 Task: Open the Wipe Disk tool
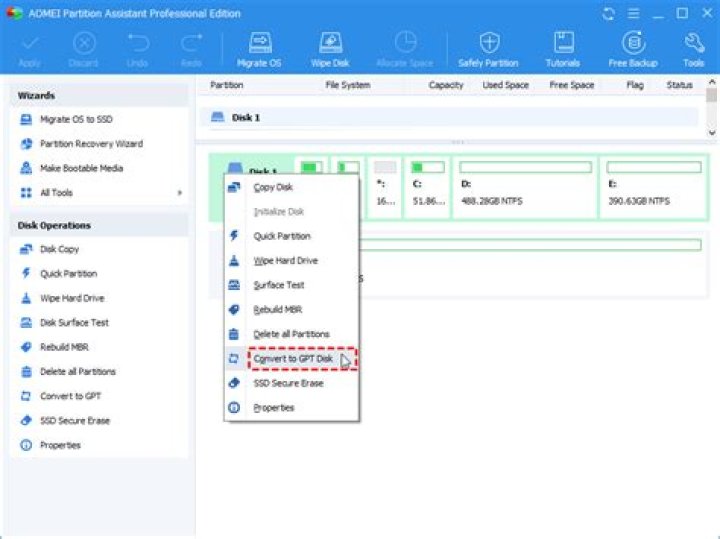tap(330, 50)
